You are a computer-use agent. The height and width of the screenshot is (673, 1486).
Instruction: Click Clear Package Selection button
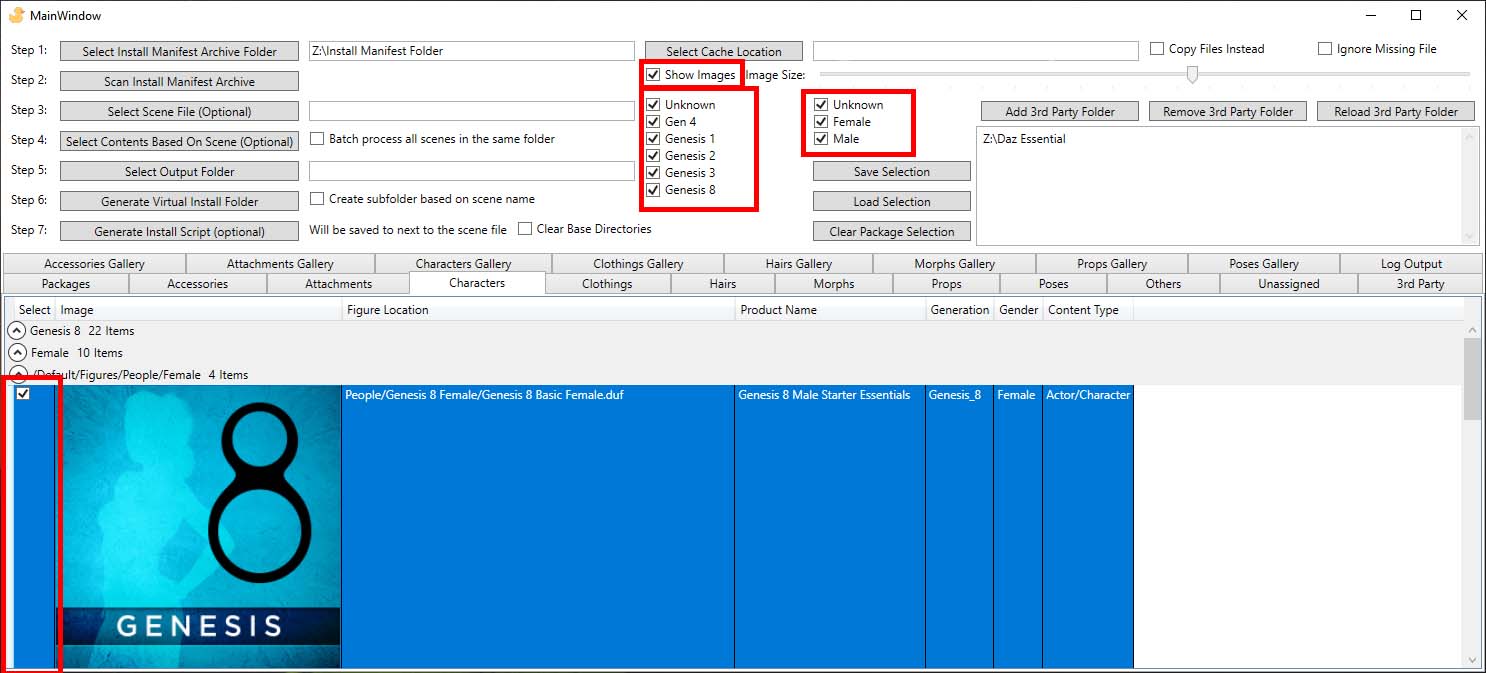tap(892, 231)
